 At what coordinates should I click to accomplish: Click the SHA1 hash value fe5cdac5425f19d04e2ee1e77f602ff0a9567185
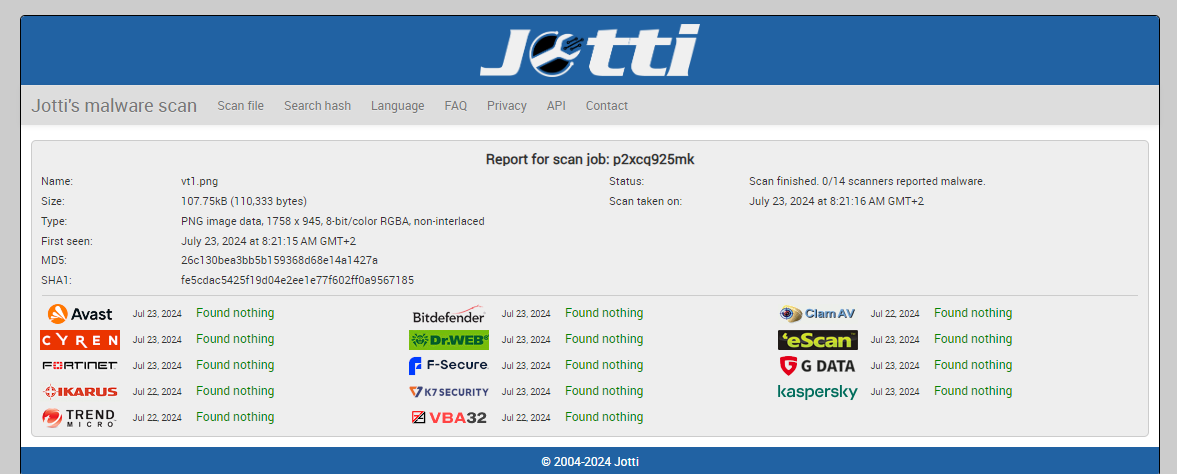(x=297, y=280)
